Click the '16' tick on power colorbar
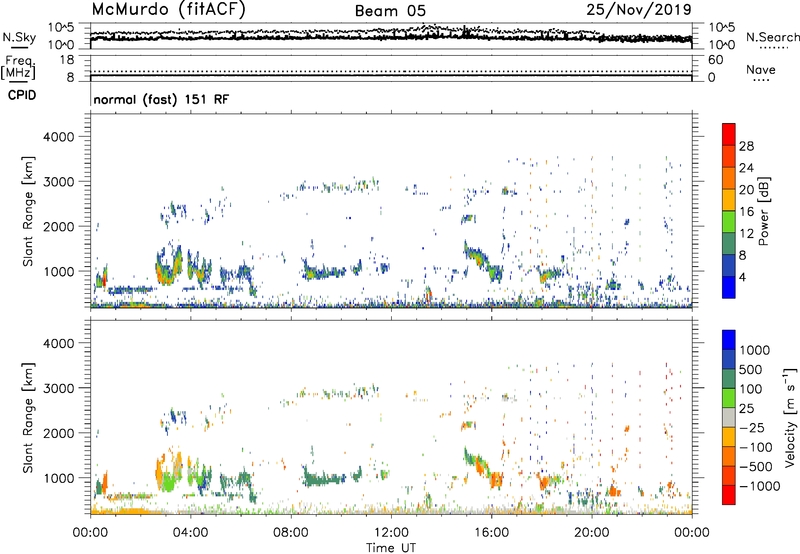The width and height of the screenshot is (800, 554). click(746, 212)
